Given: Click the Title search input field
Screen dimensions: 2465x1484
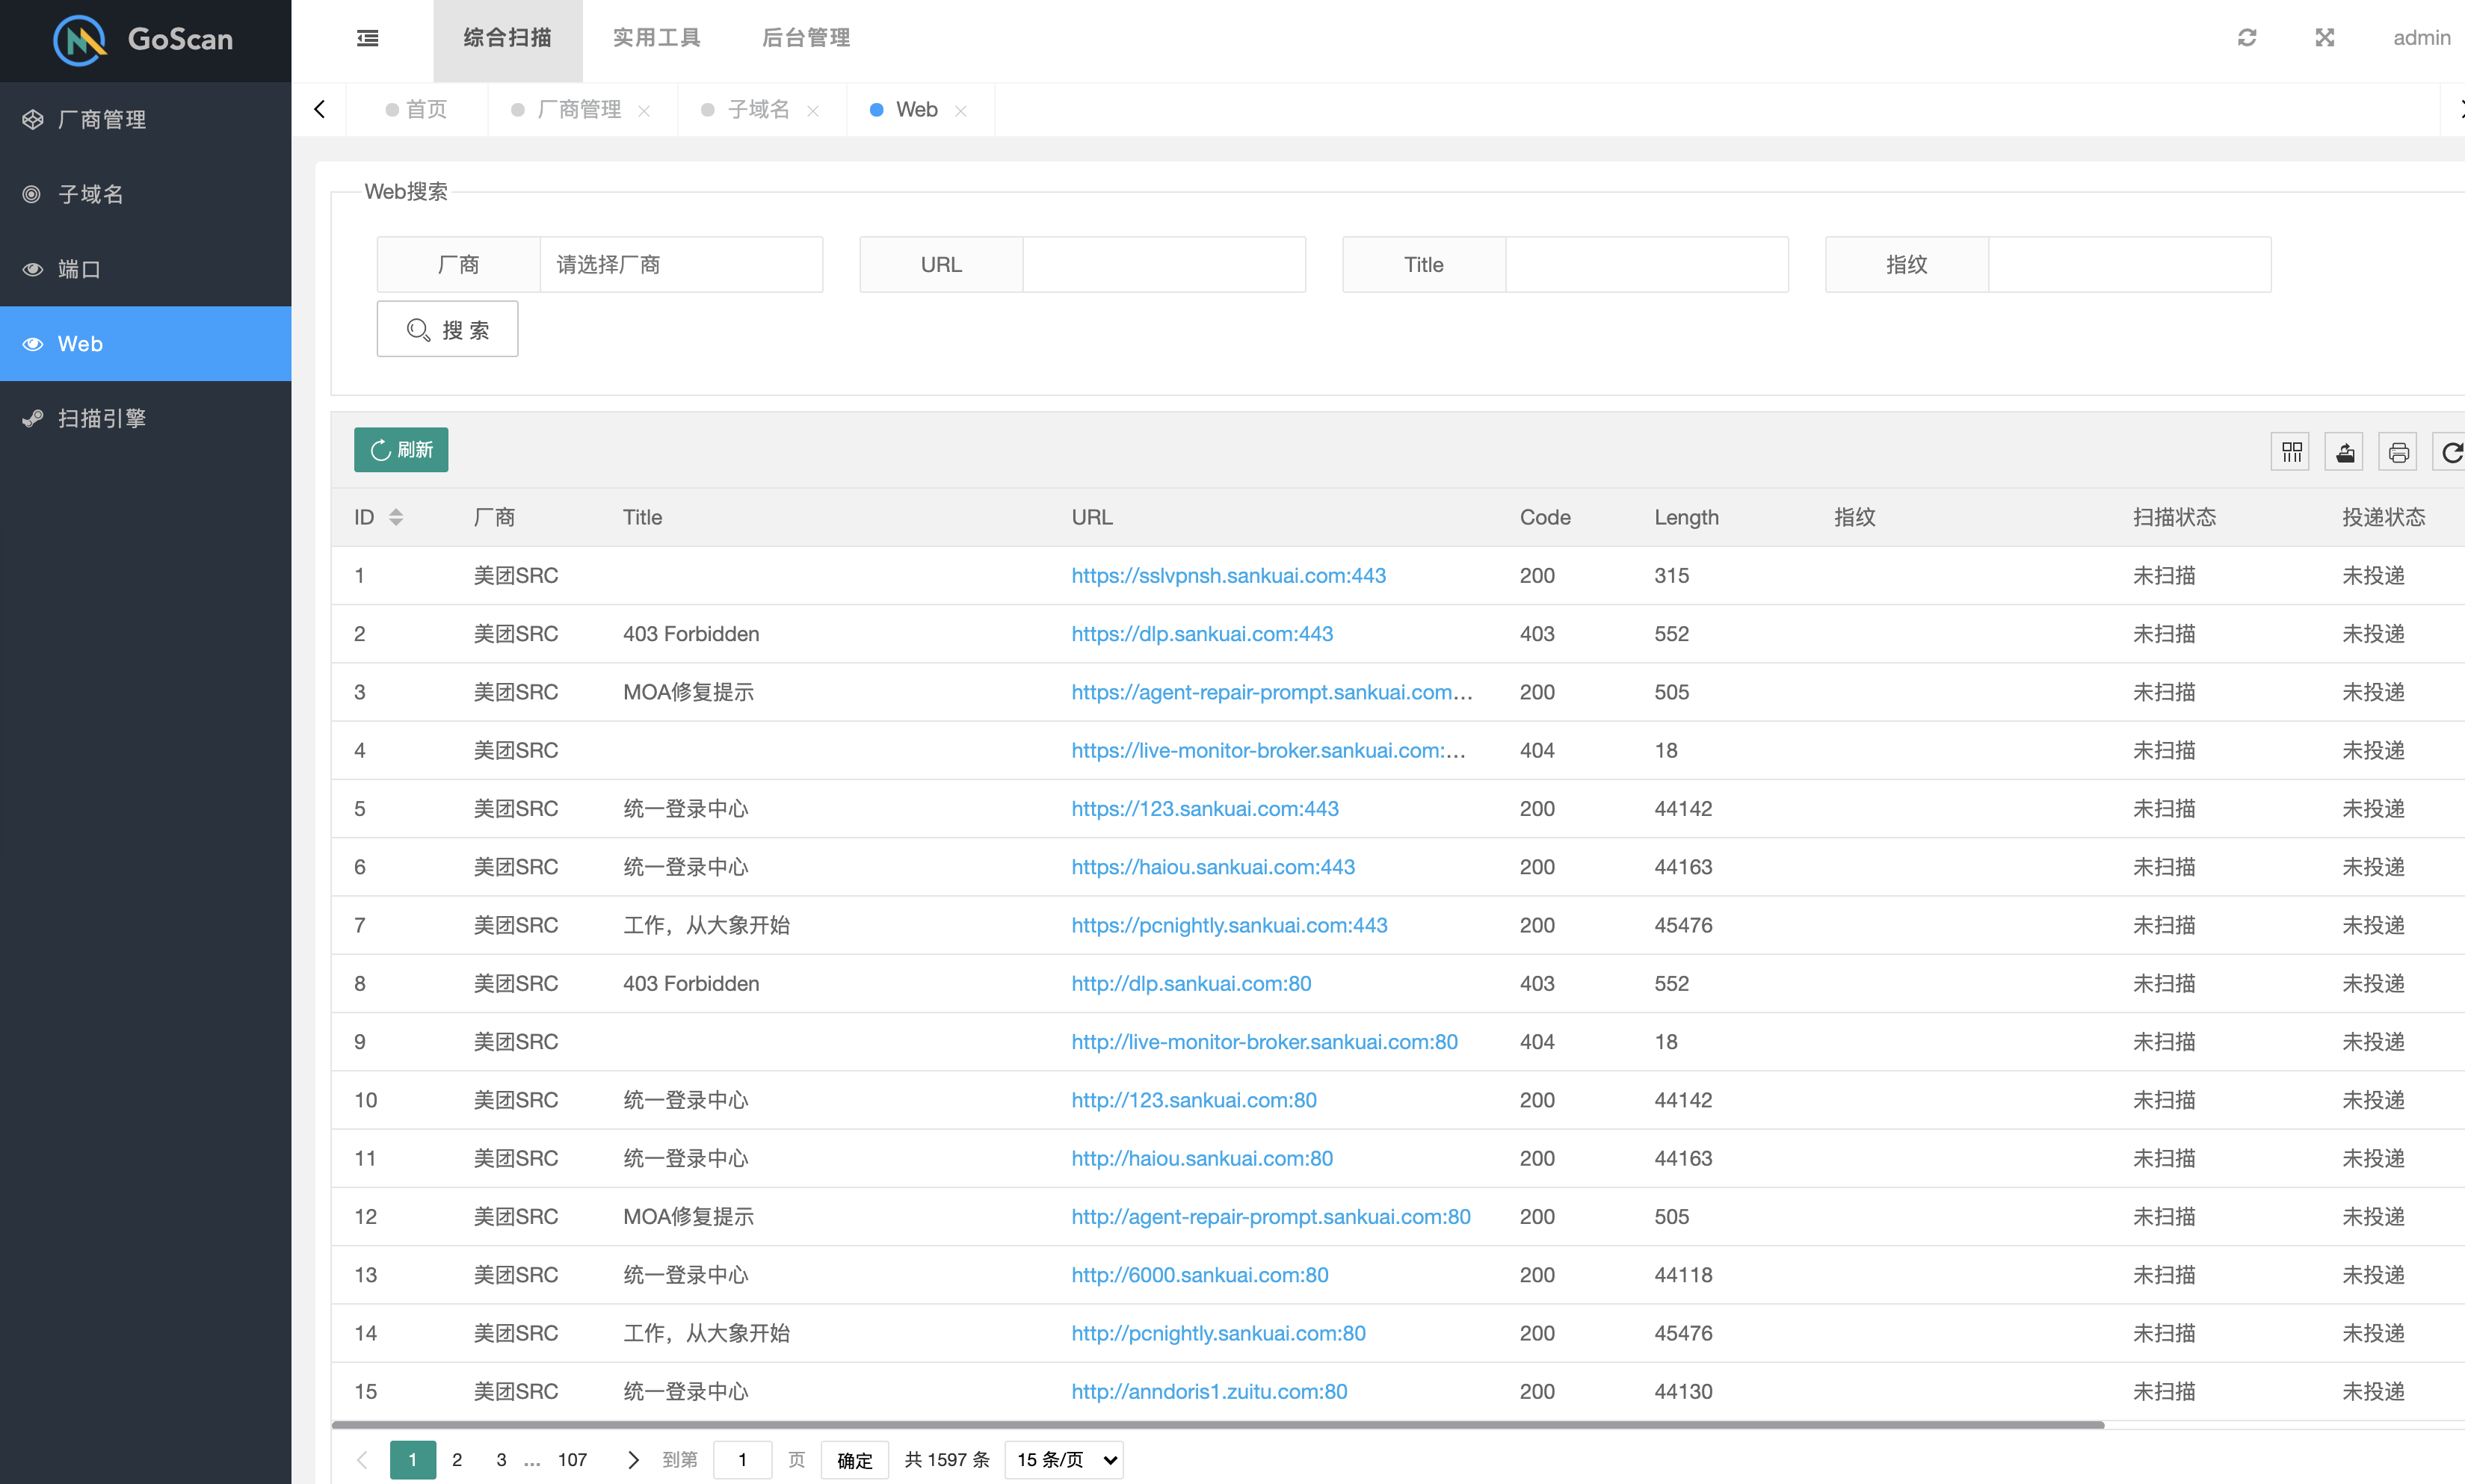Looking at the screenshot, I should 1647,264.
